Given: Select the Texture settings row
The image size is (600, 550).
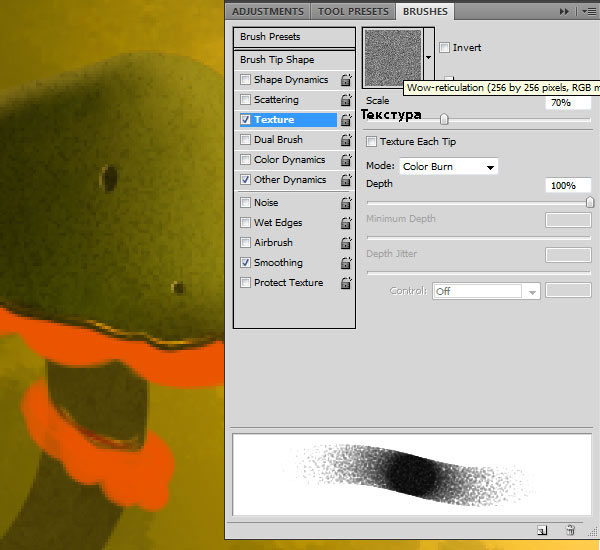Looking at the screenshot, I should point(289,120).
